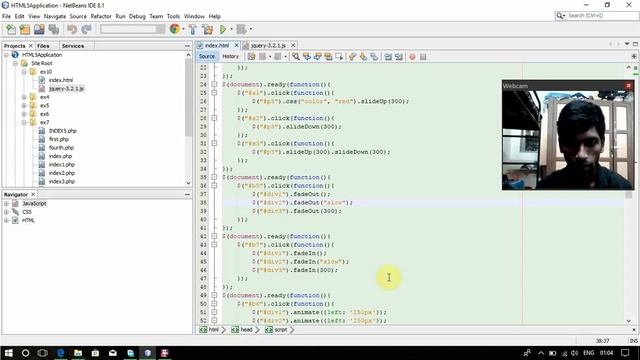
Task: Click the Build Project hammer icon
Action: click(193, 29)
